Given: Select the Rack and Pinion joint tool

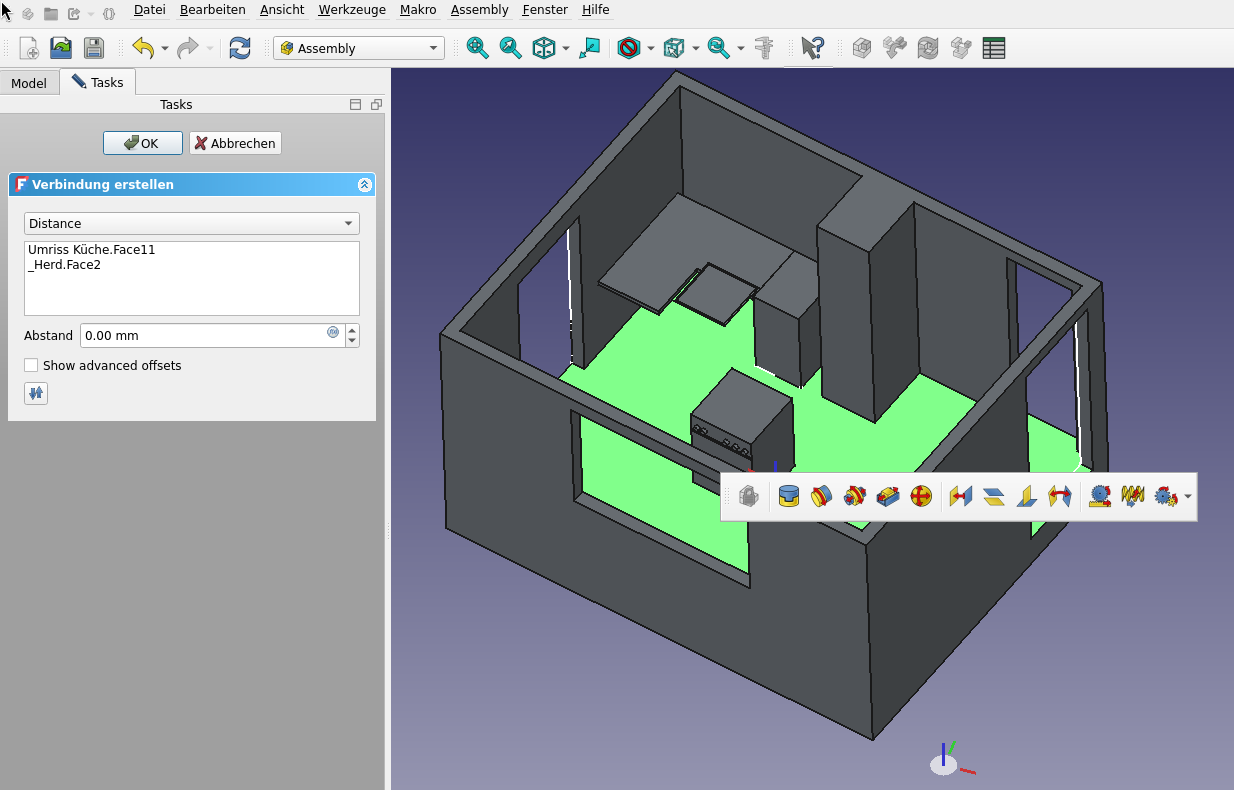Looking at the screenshot, I should pyautogui.click(x=1100, y=496).
